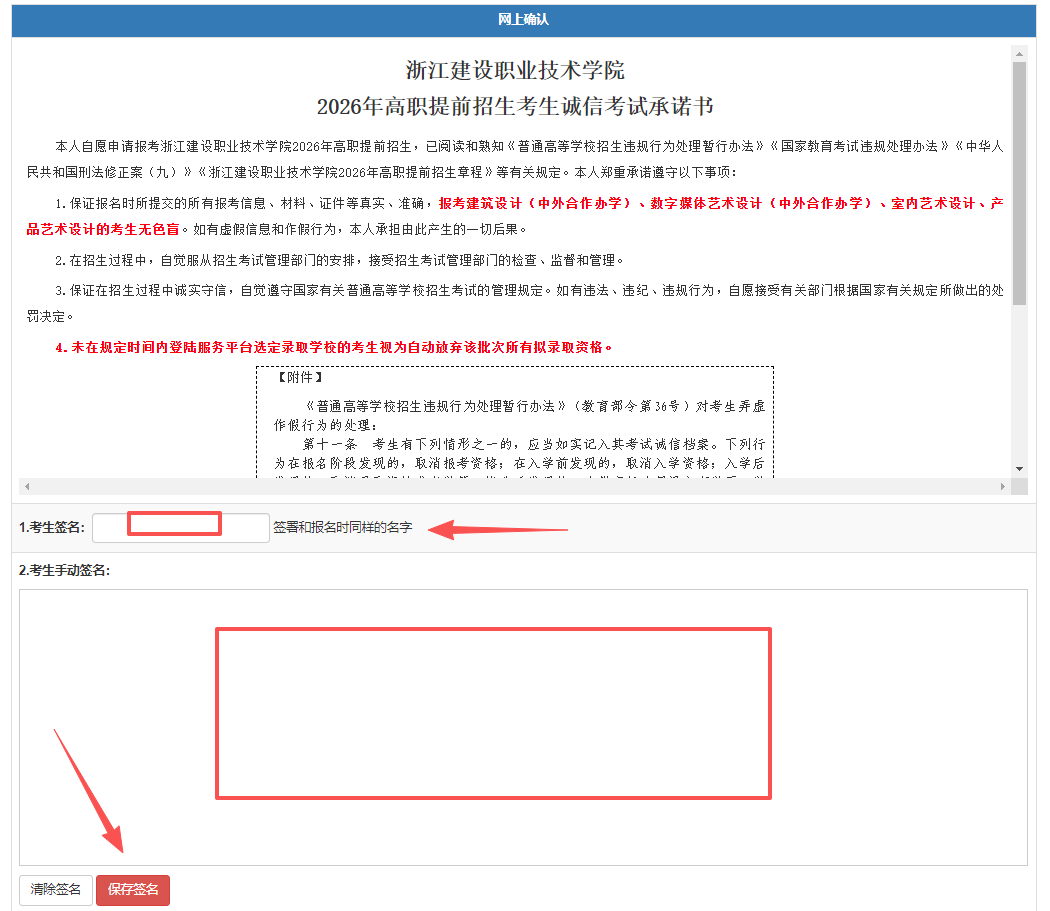Viewport: 1050px width, 911px height.
Task: Click the up arrow of the vertical scrollbar
Action: tap(1019, 53)
